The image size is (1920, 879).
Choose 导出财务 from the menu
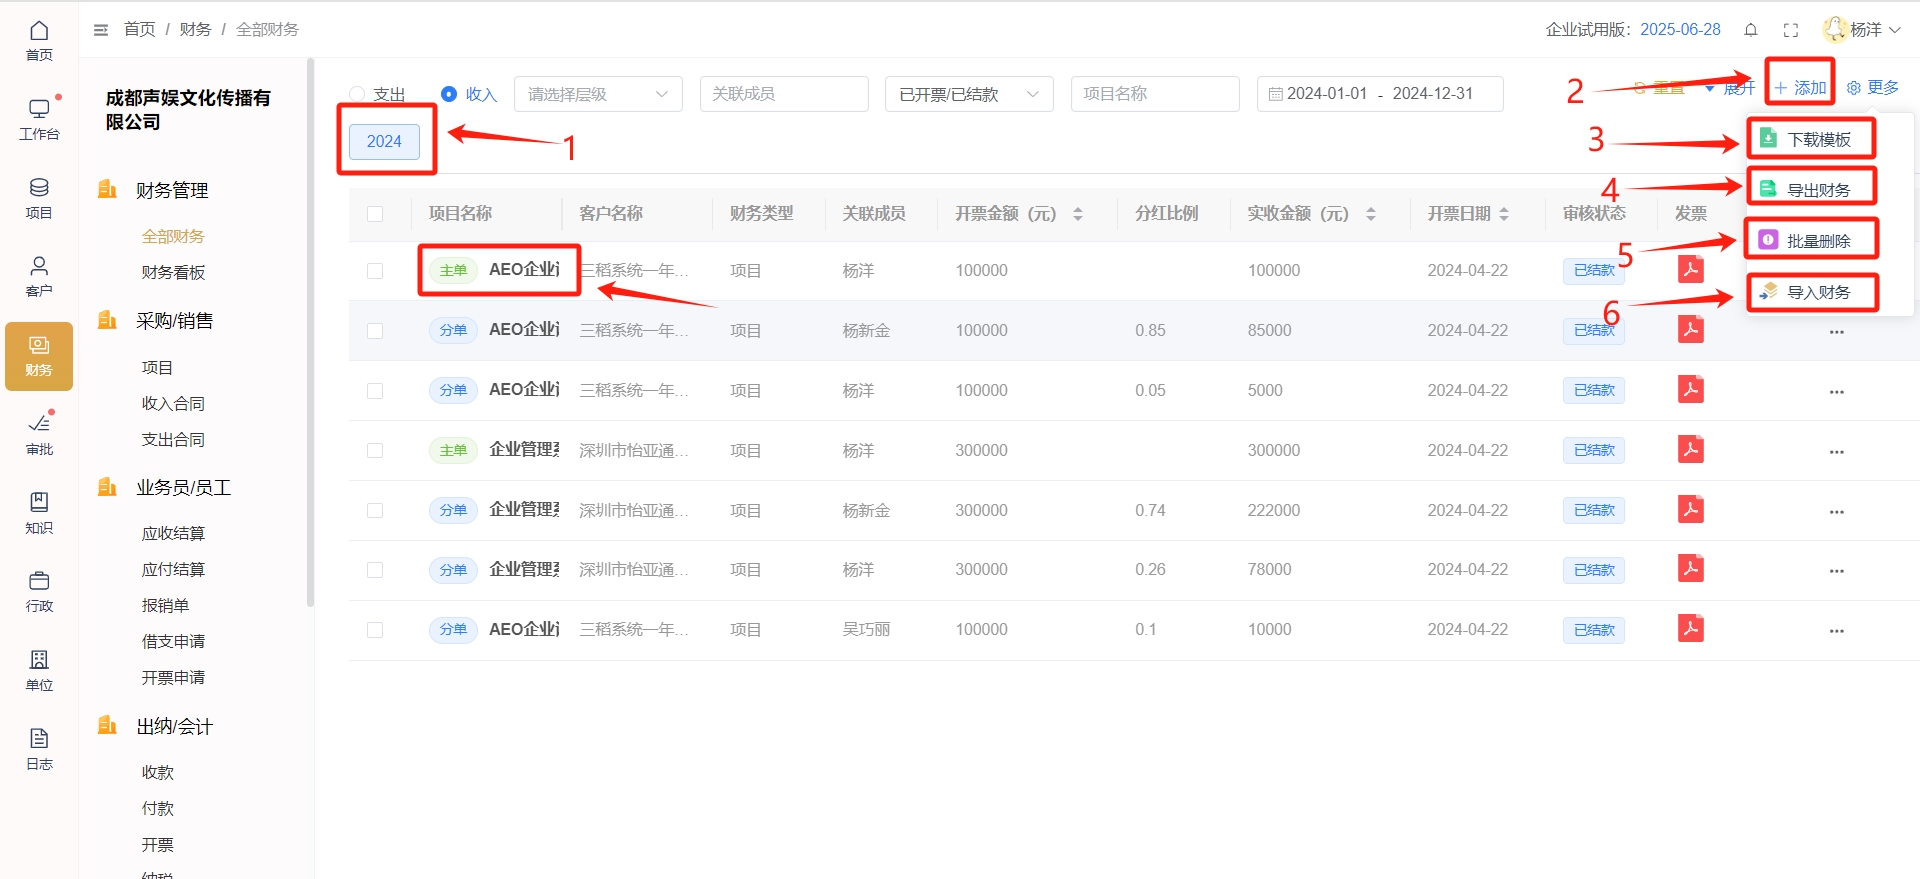1811,190
